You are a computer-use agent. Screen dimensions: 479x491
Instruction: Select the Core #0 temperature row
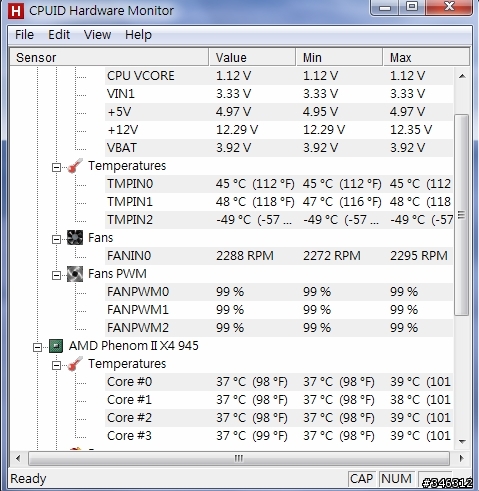279,382
